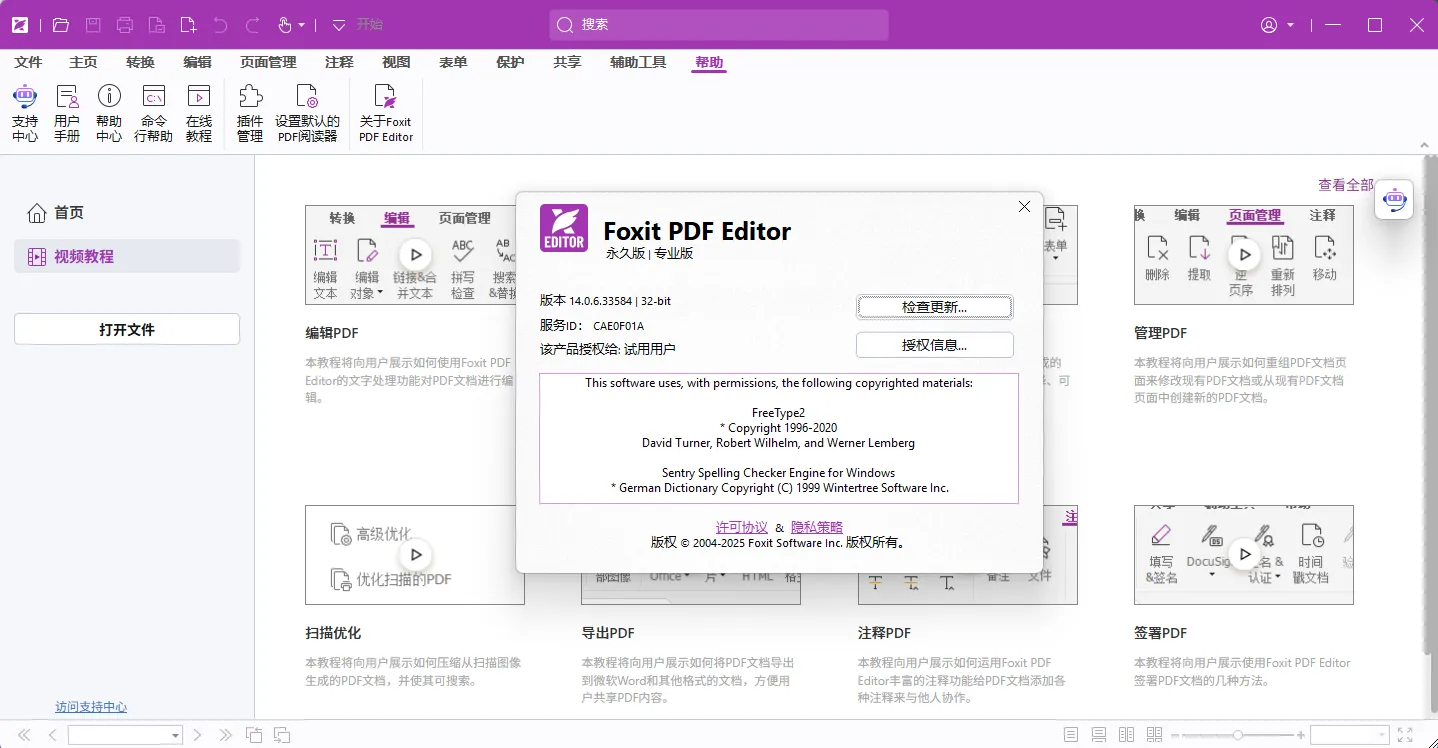Play the 扫描优化 tutorial video
Image resolution: width=1438 pixels, height=748 pixels.
pyautogui.click(x=416, y=554)
